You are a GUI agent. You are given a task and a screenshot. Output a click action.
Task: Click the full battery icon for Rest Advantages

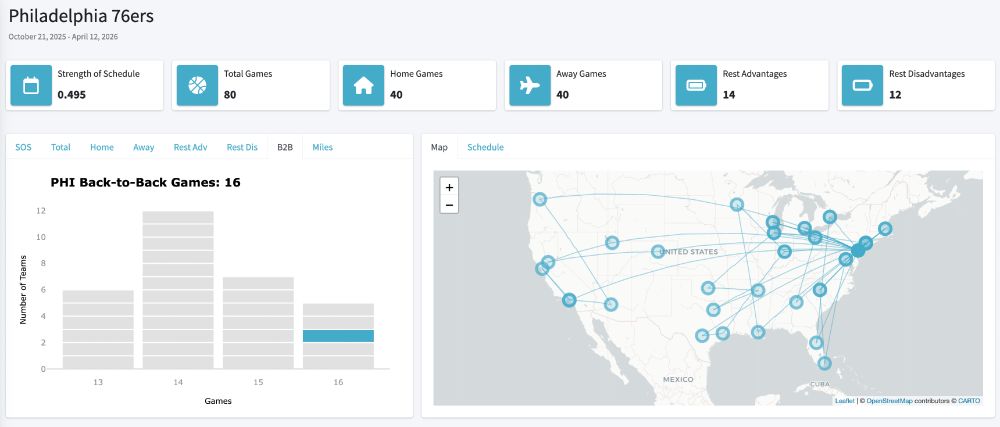696,85
